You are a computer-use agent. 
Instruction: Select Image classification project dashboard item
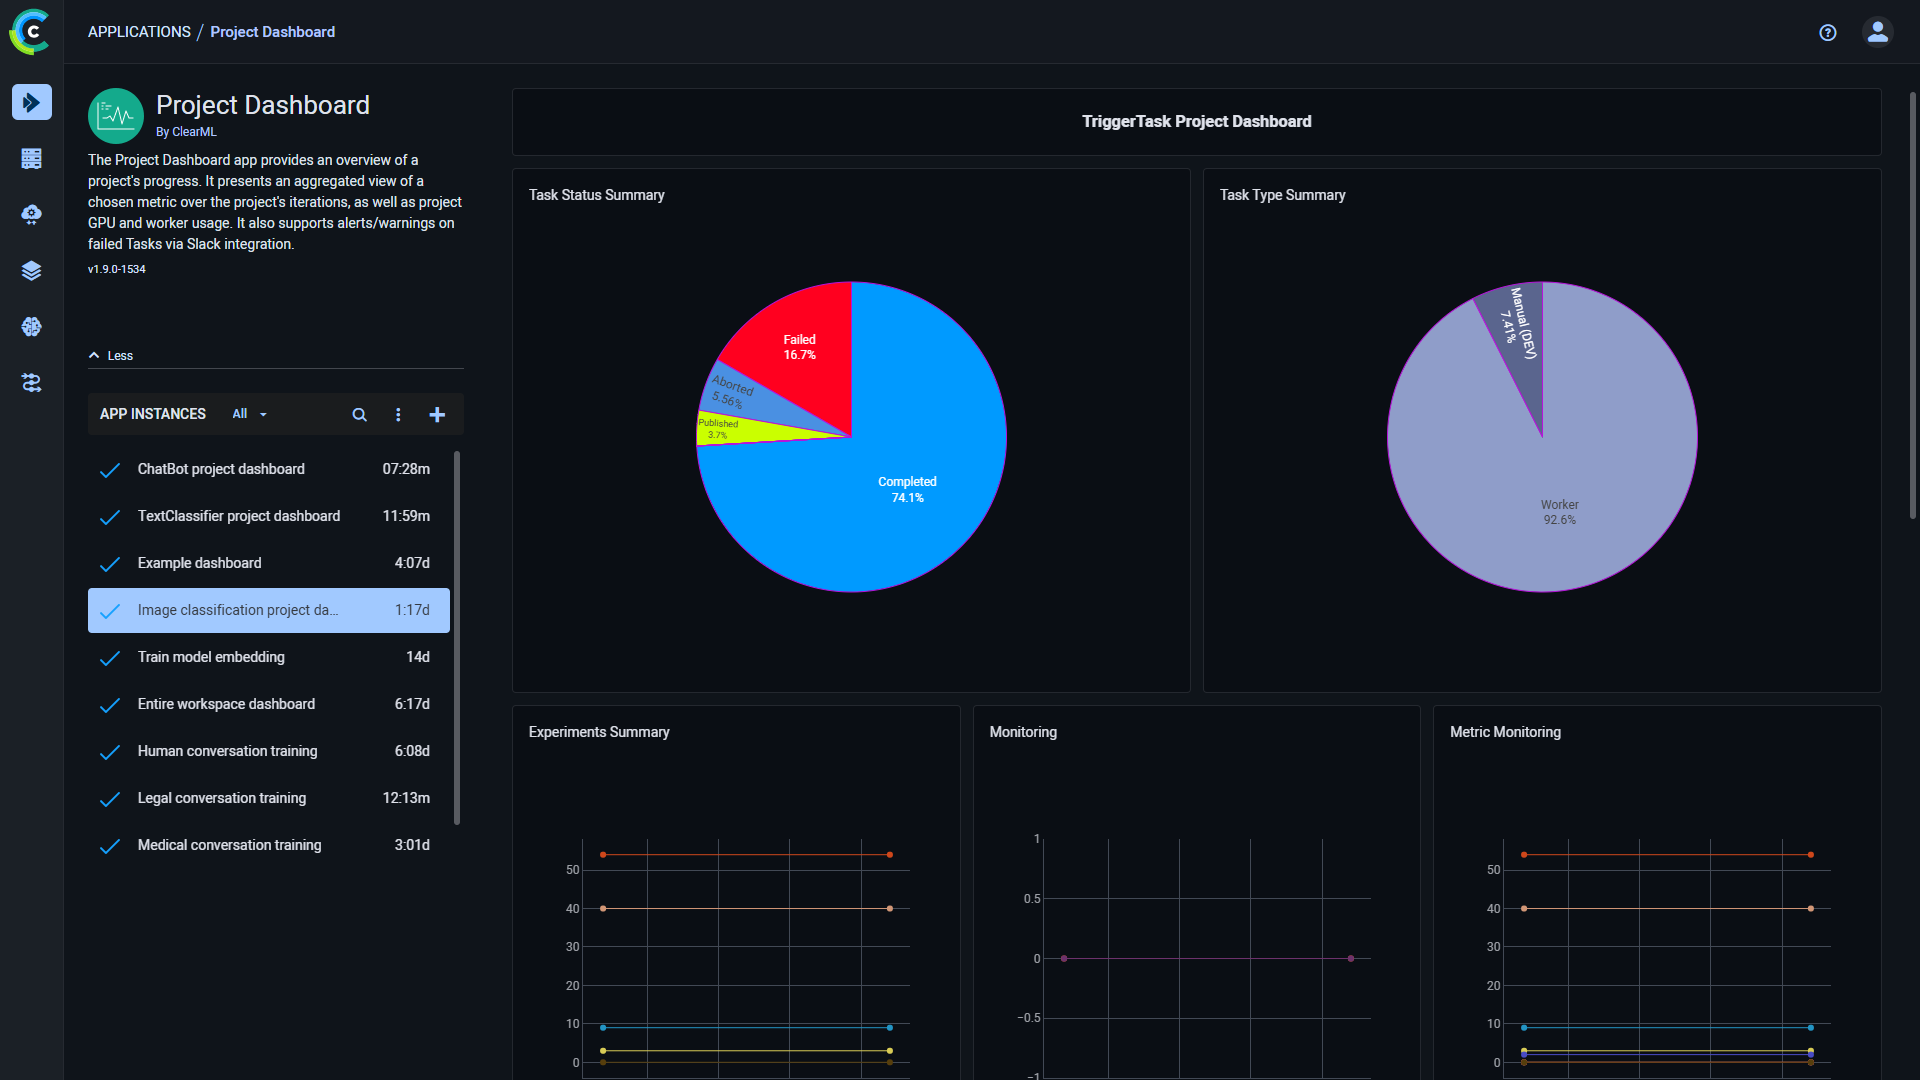tap(268, 609)
